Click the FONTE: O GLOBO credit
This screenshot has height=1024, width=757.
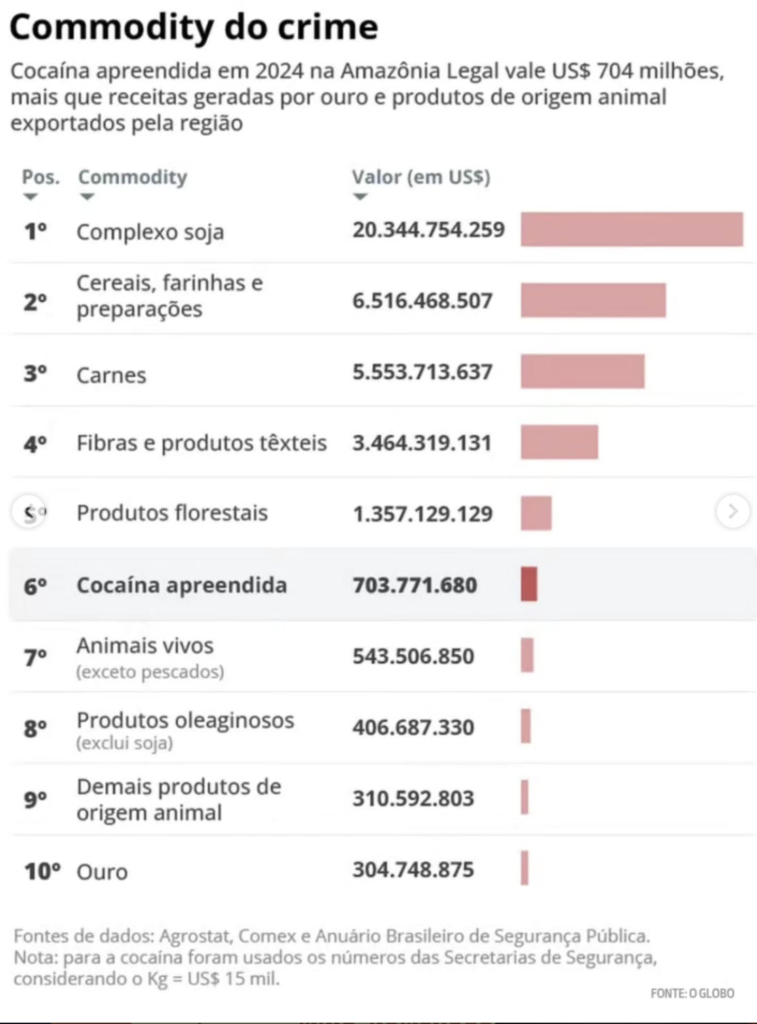click(692, 993)
